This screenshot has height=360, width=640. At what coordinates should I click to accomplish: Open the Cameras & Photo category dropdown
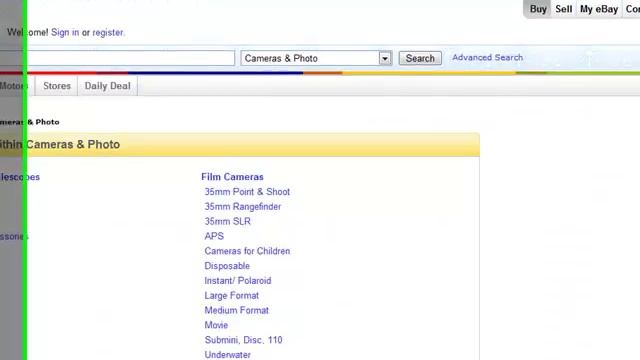pyautogui.click(x=316, y=58)
